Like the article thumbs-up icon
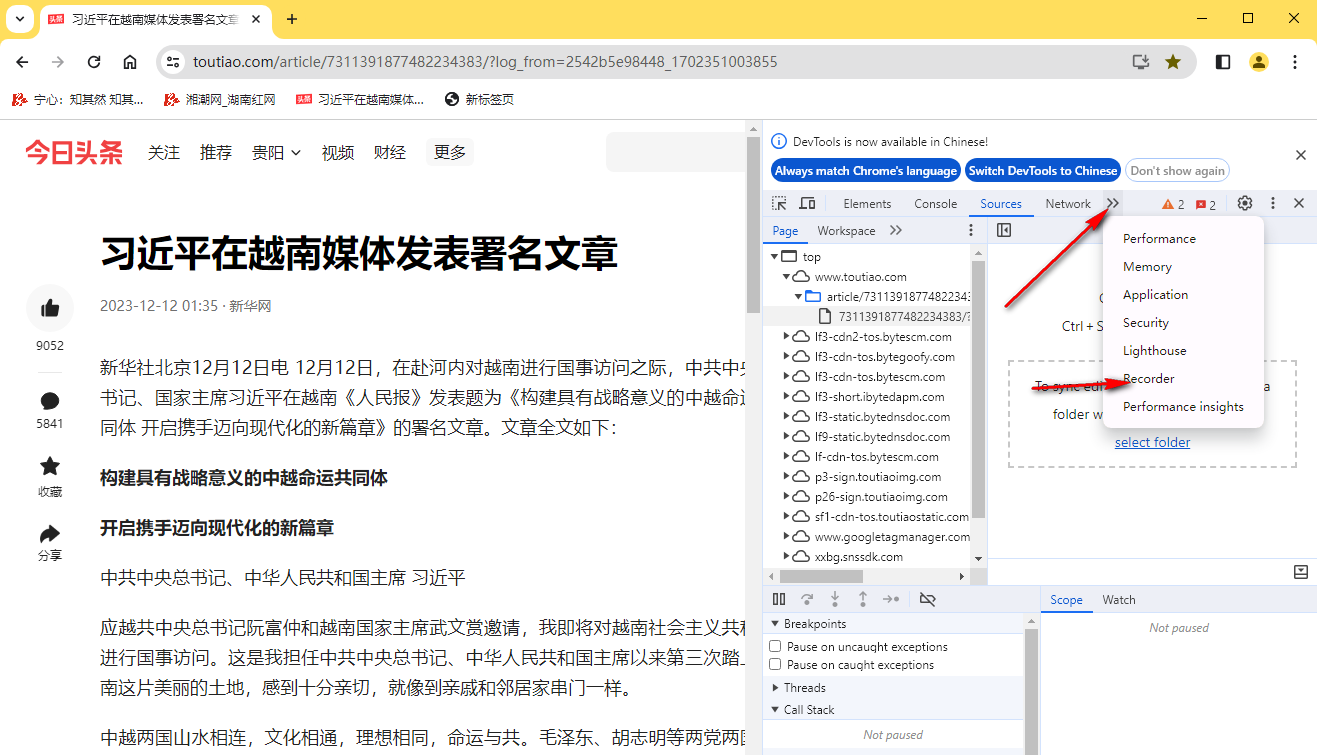This screenshot has height=755, width=1317. (x=50, y=309)
